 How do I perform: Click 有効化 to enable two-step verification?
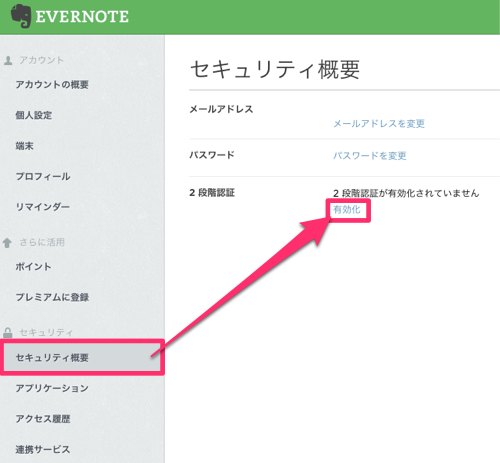tap(347, 210)
